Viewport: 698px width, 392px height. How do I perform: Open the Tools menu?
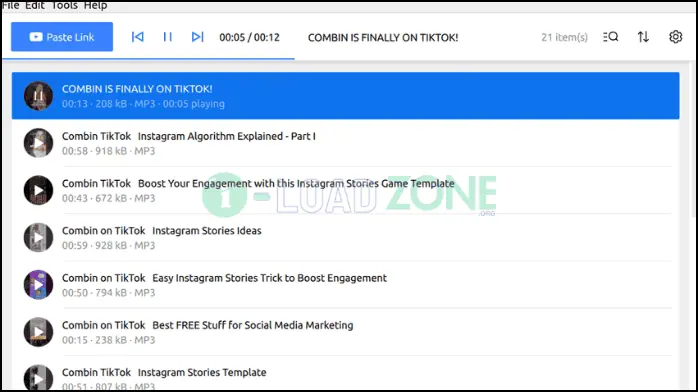pos(65,5)
